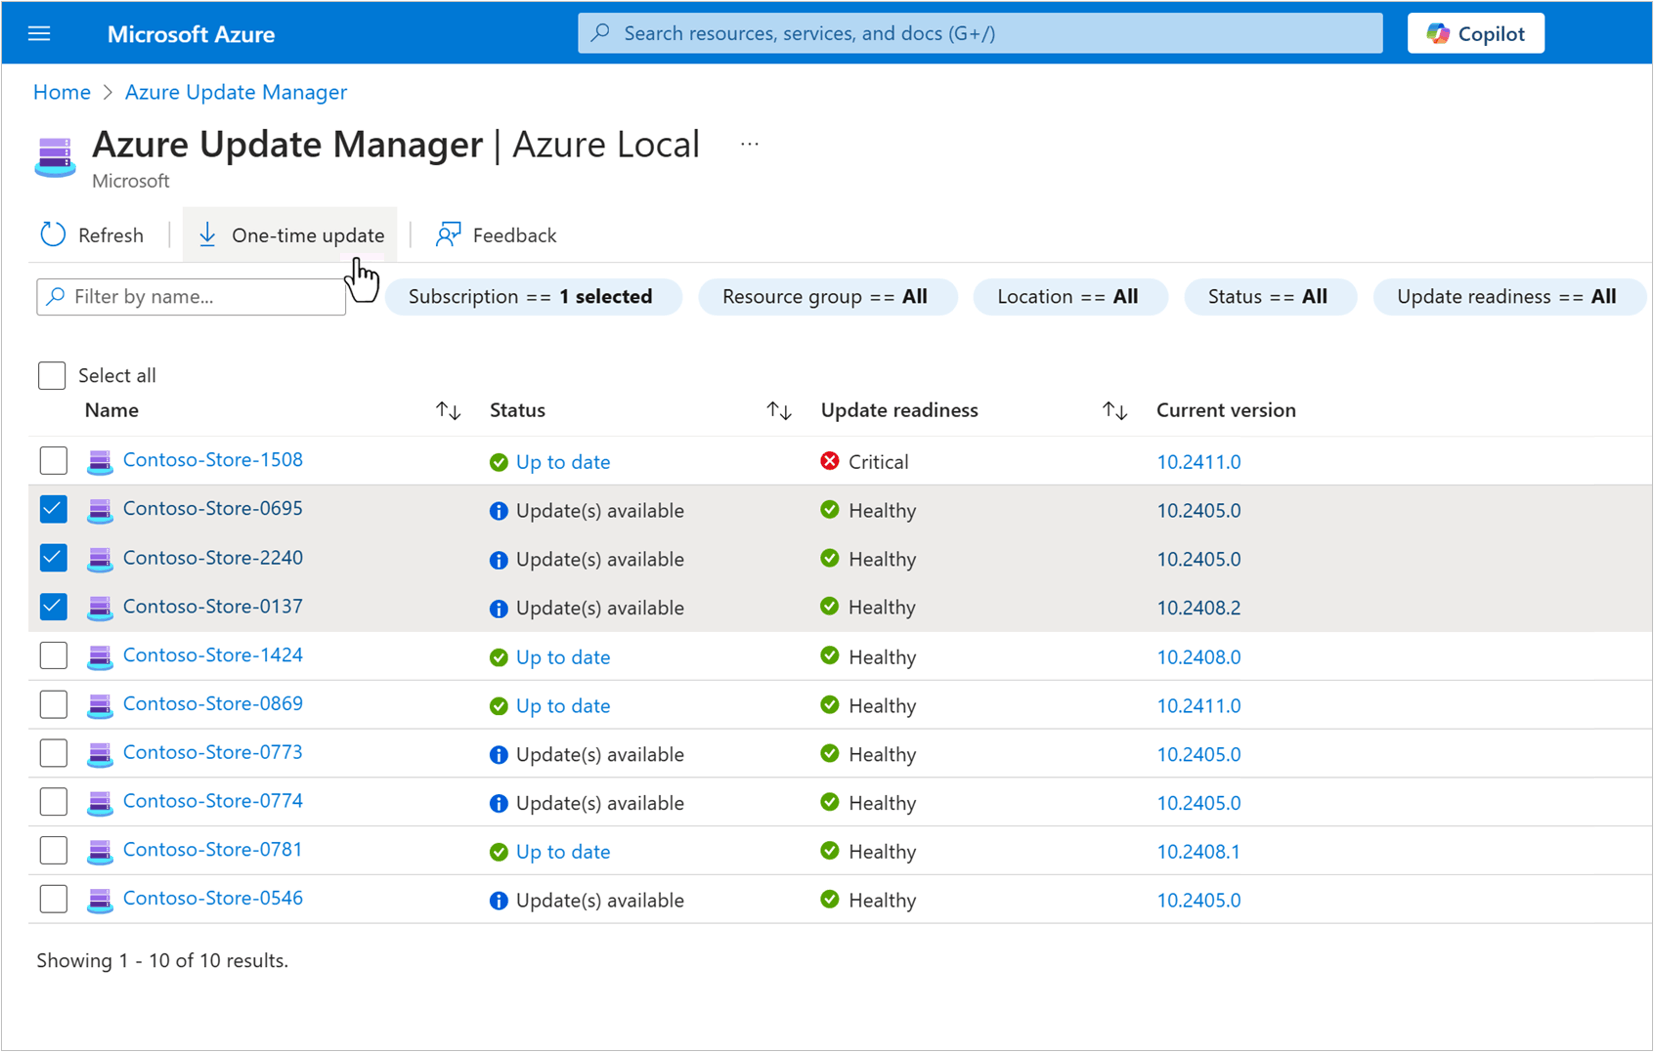Open the Update readiness filter
Viewport: 1654px width, 1052px height.
click(x=1507, y=296)
